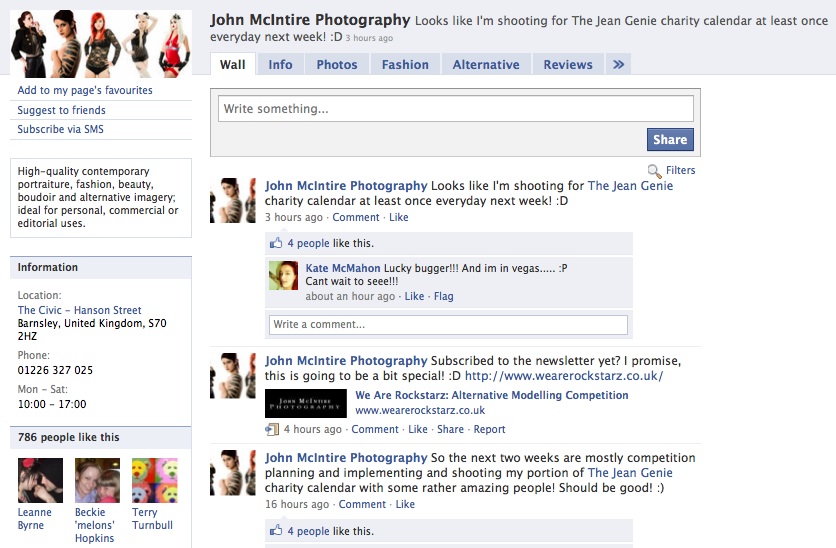The width and height of the screenshot is (836, 548).
Task: Open The Jean Genie link in first post
Action: 630,186
